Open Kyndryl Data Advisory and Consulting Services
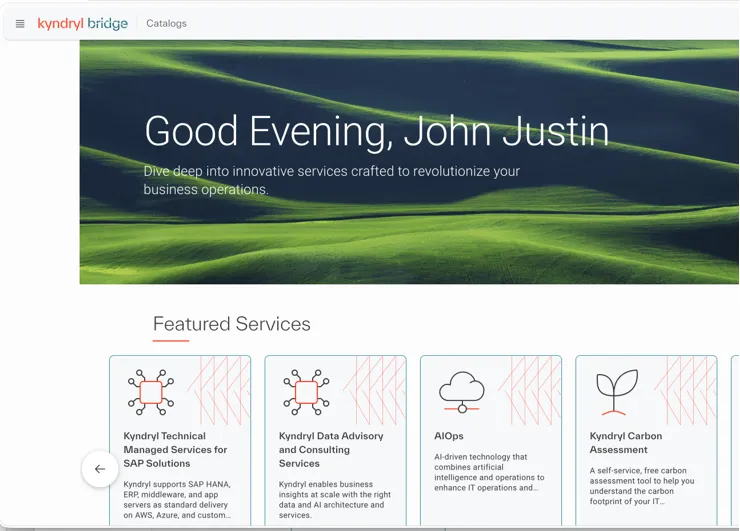This screenshot has width=740, height=531. click(331, 450)
